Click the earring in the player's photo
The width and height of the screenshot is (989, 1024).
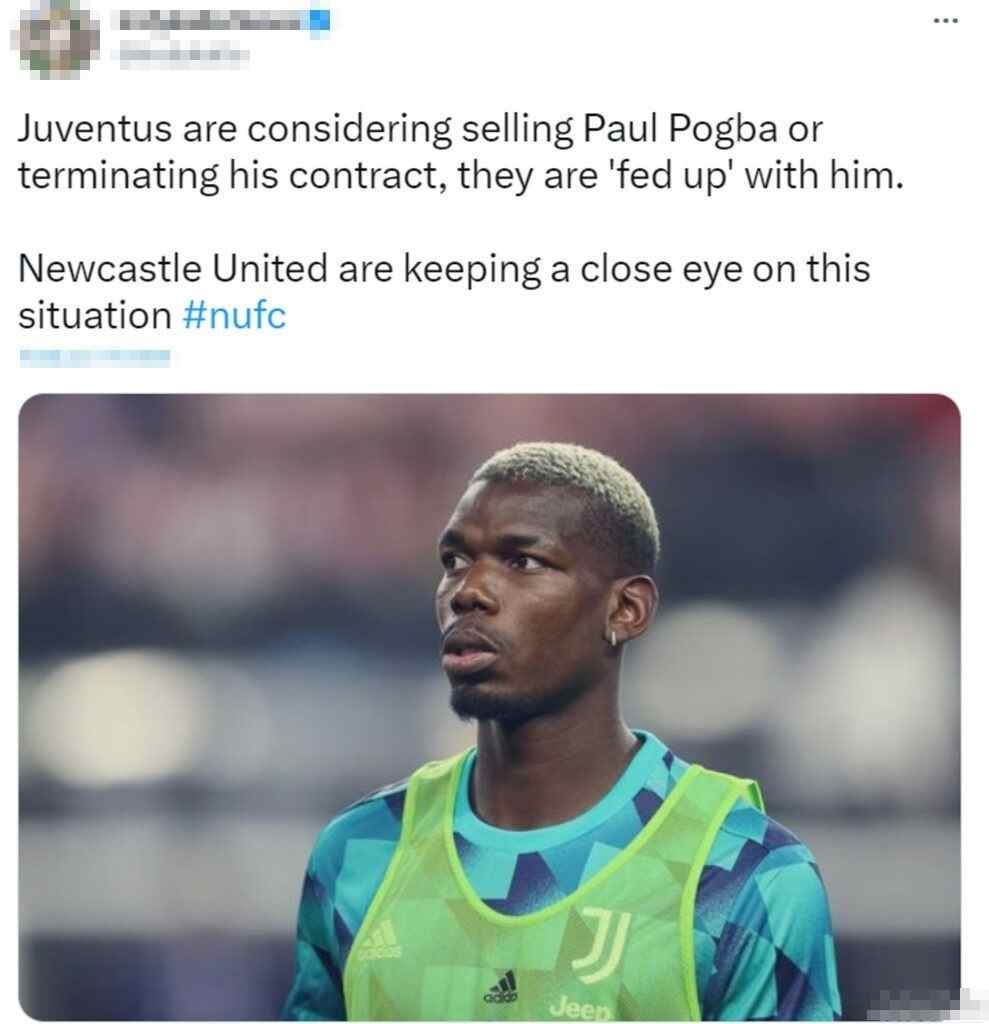click(x=614, y=637)
